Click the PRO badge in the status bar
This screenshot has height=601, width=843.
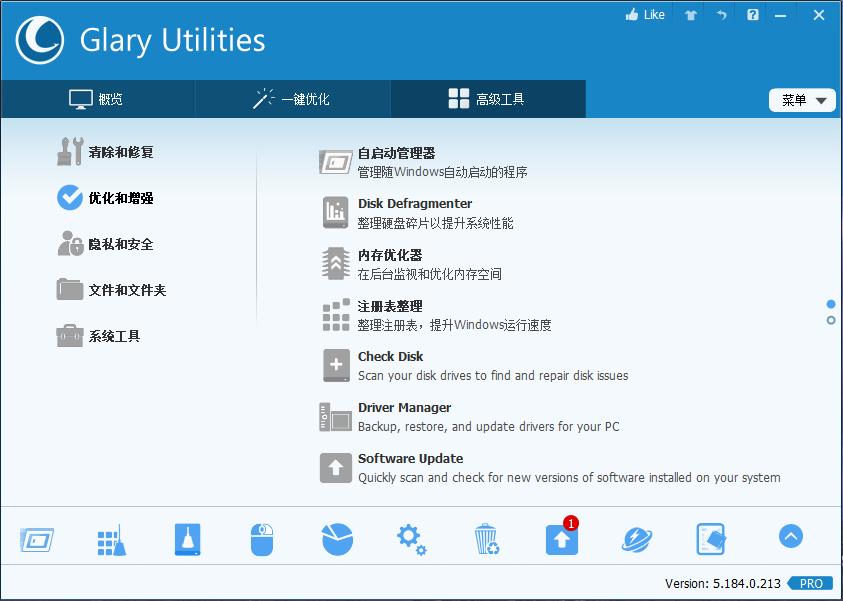point(810,583)
